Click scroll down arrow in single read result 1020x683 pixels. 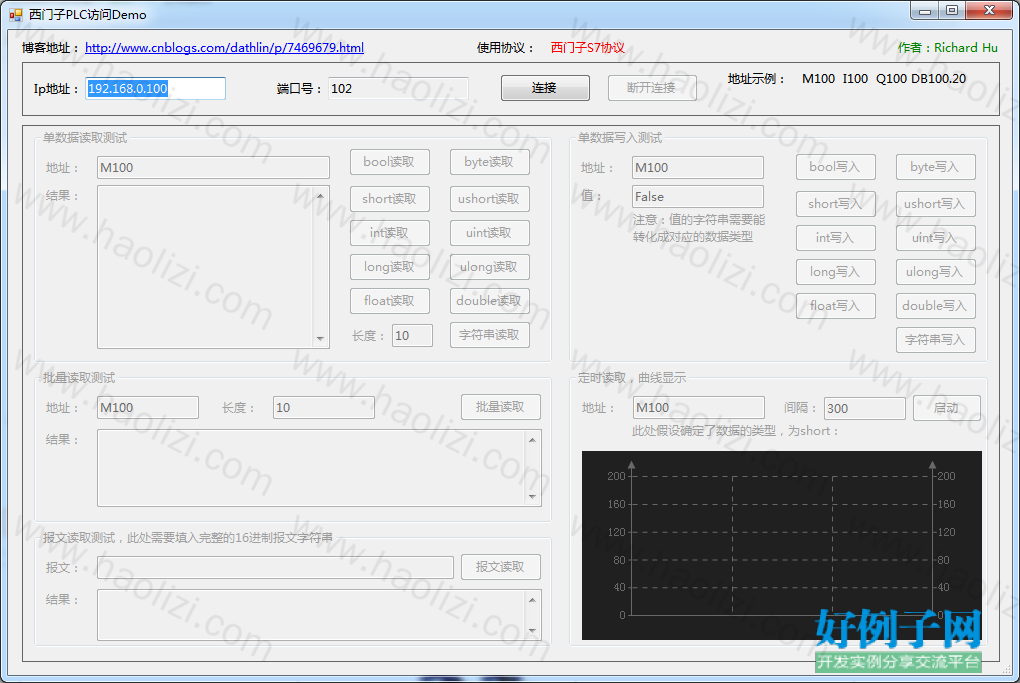coord(320,338)
